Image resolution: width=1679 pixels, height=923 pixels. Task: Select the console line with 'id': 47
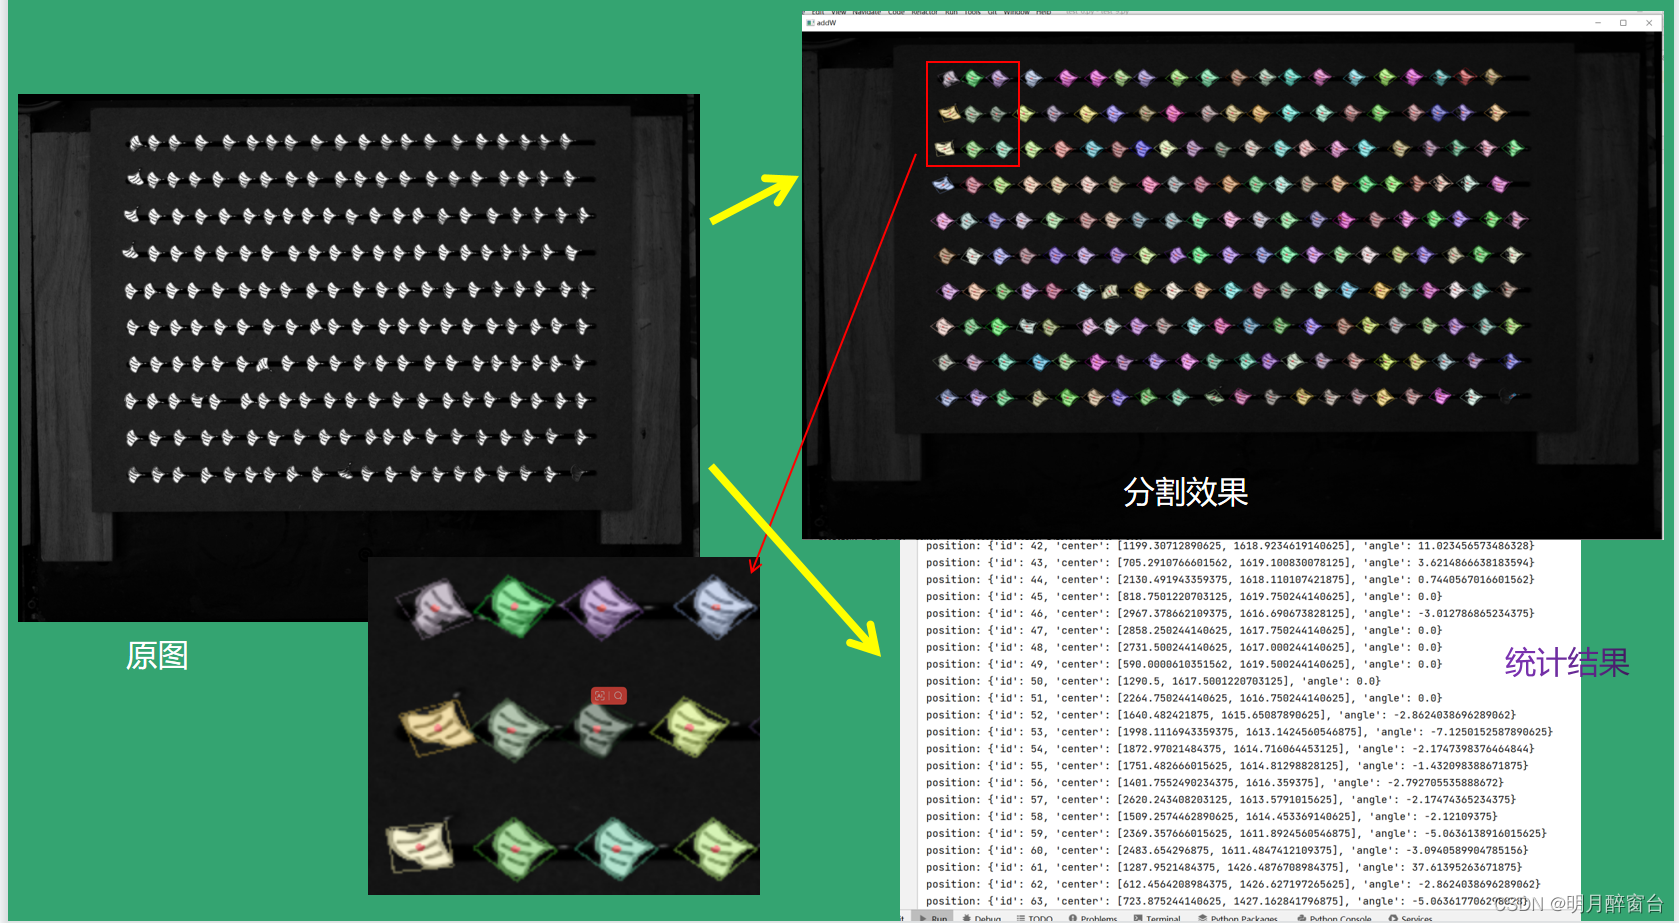[1183, 631]
